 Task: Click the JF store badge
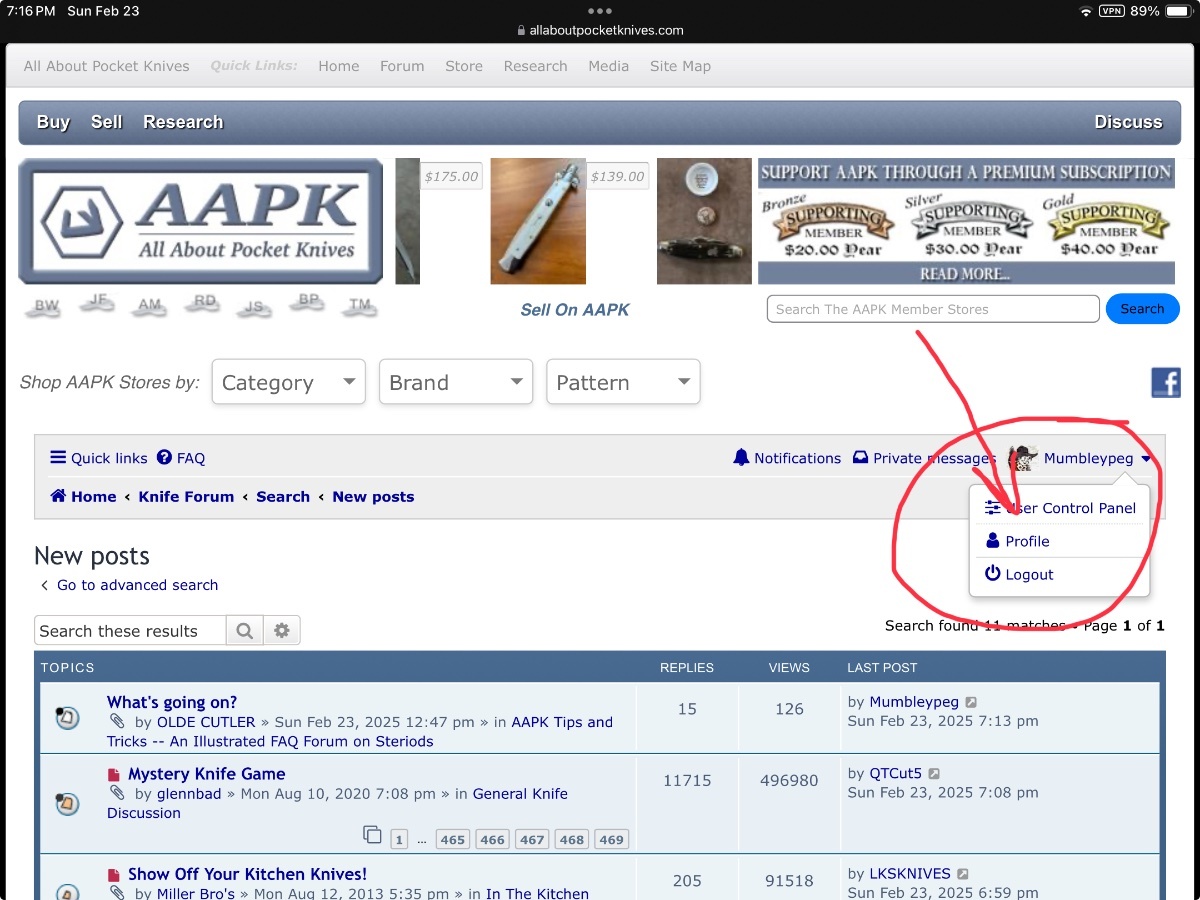tap(98, 301)
